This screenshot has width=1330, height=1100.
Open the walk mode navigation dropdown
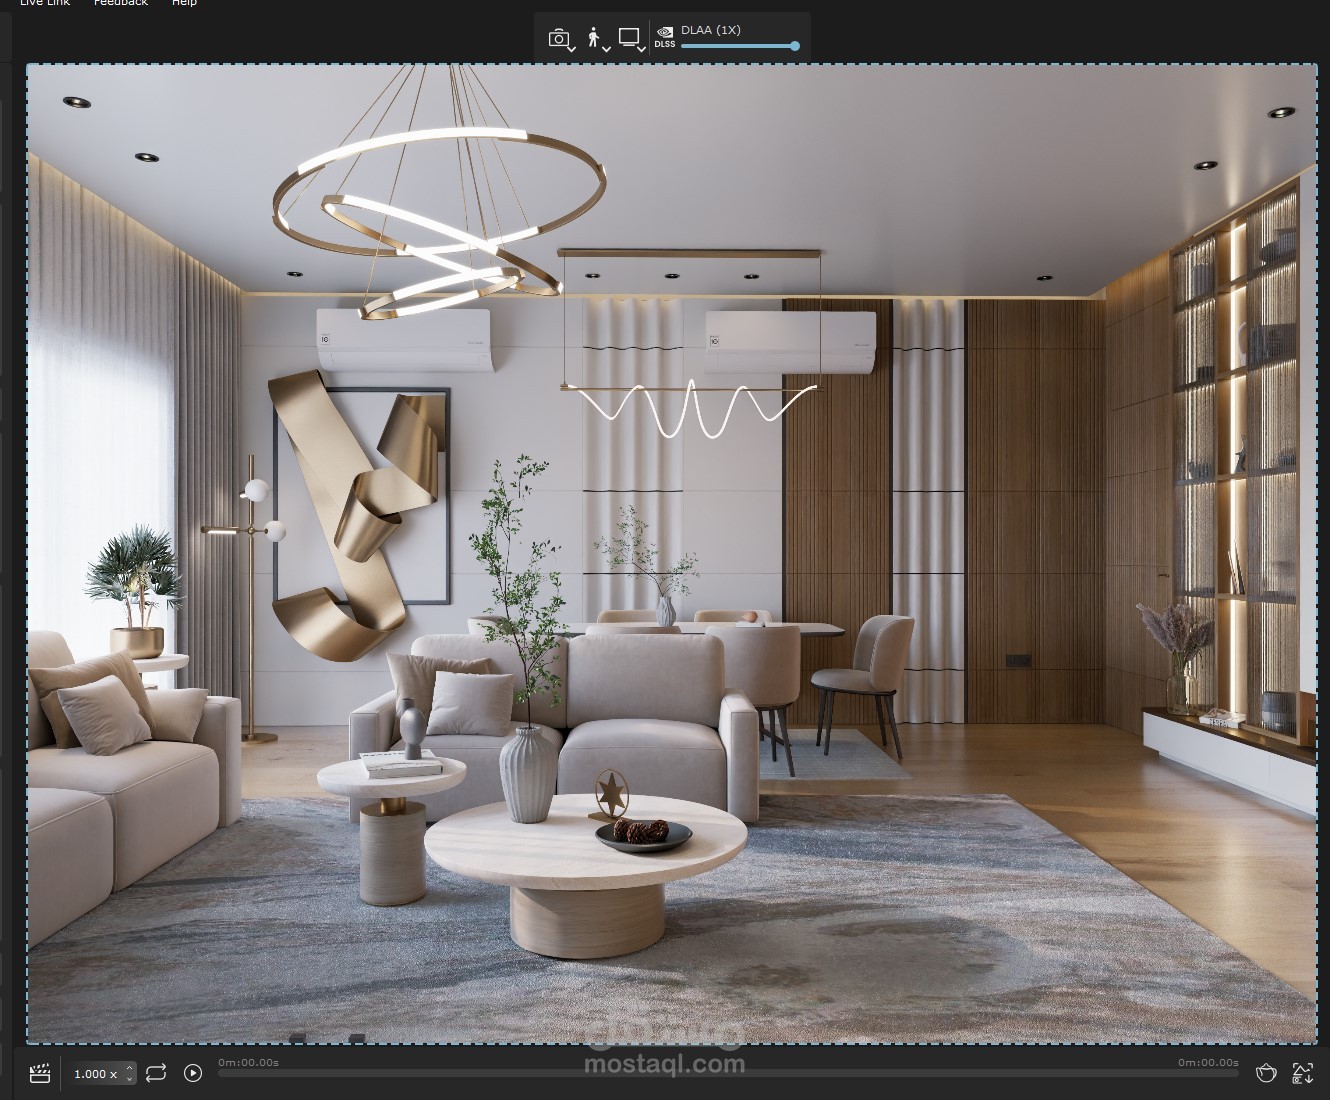pyautogui.click(x=598, y=39)
